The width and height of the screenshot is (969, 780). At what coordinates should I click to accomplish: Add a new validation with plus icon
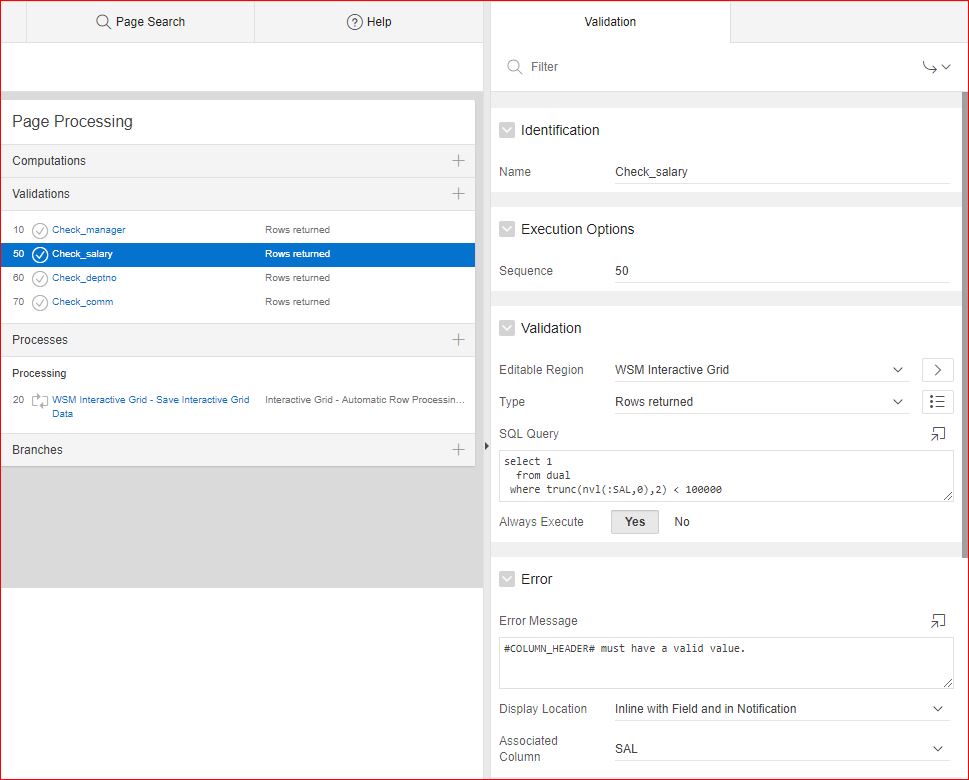pos(458,194)
